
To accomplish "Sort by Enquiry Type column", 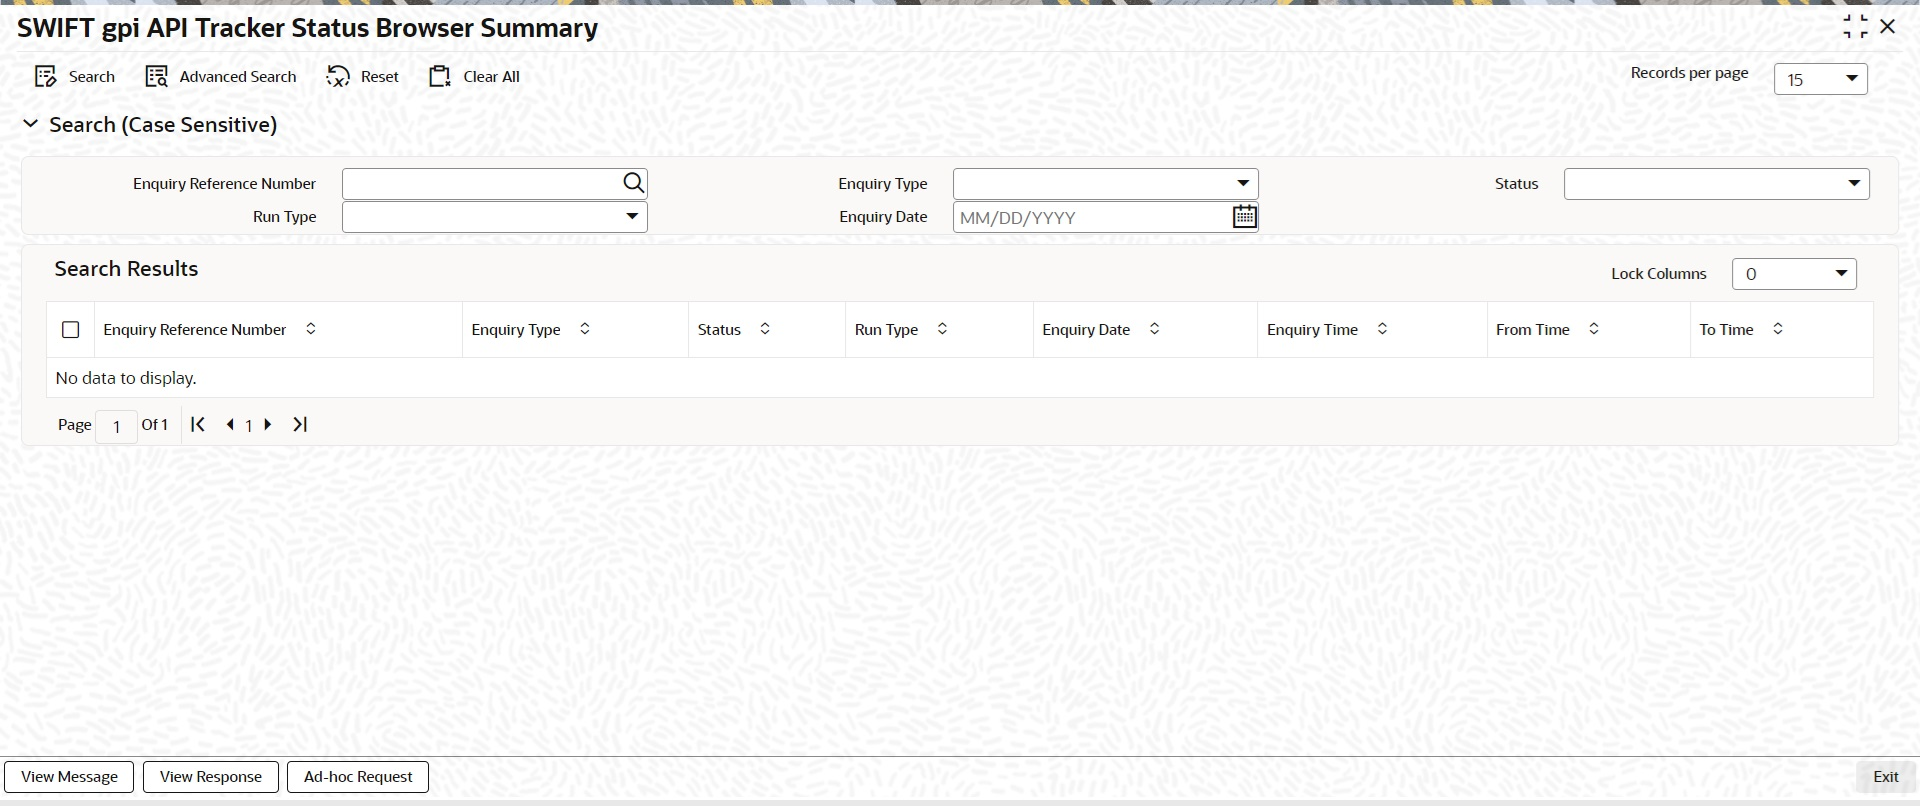I will [x=585, y=329].
